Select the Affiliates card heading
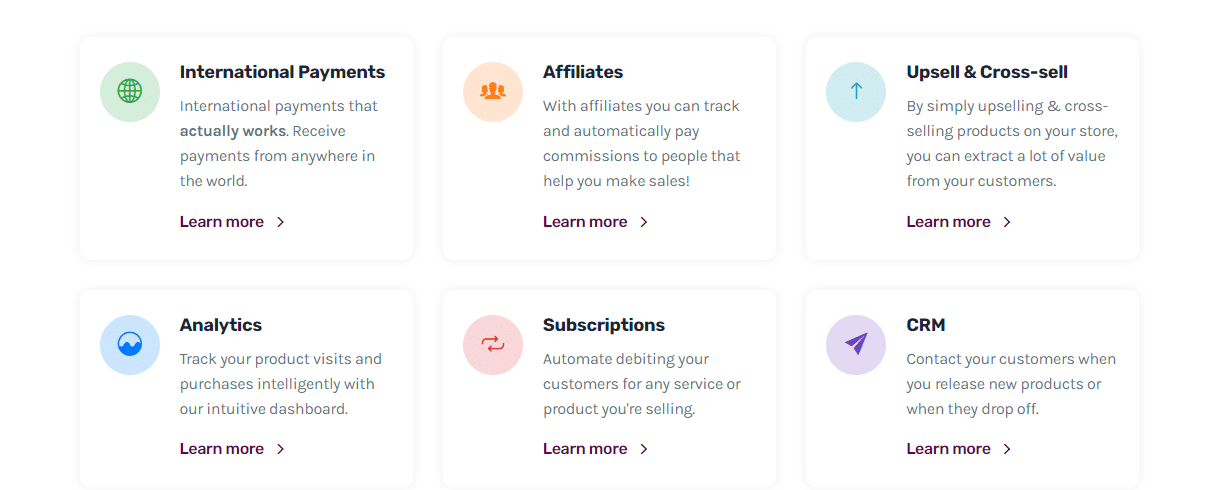The image size is (1231, 490). tap(583, 72)
